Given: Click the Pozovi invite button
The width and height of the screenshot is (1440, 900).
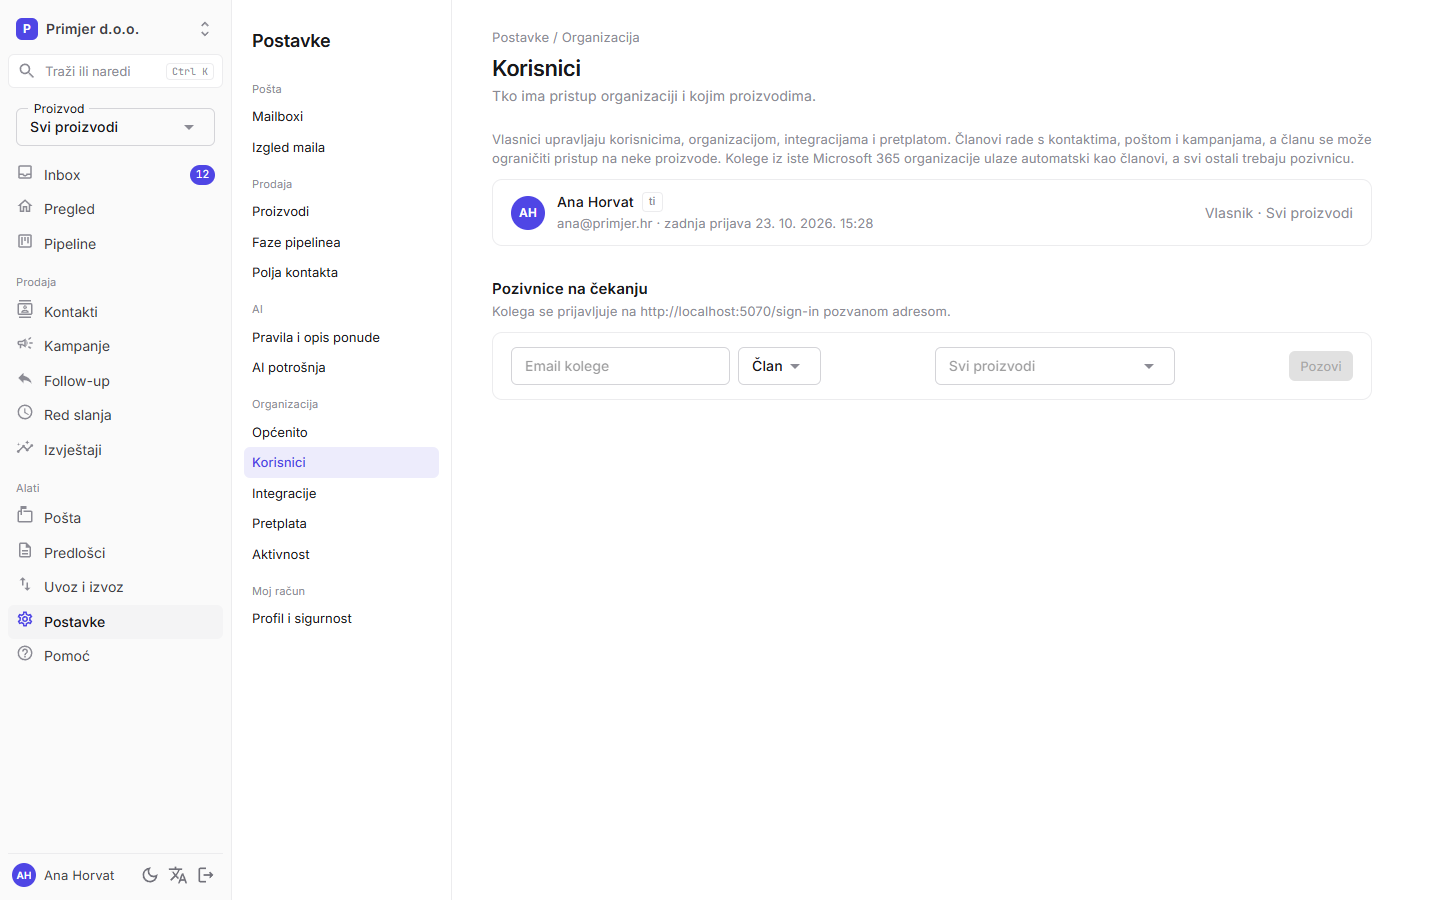Looking at the screenshot, I should click(1321, 366).
